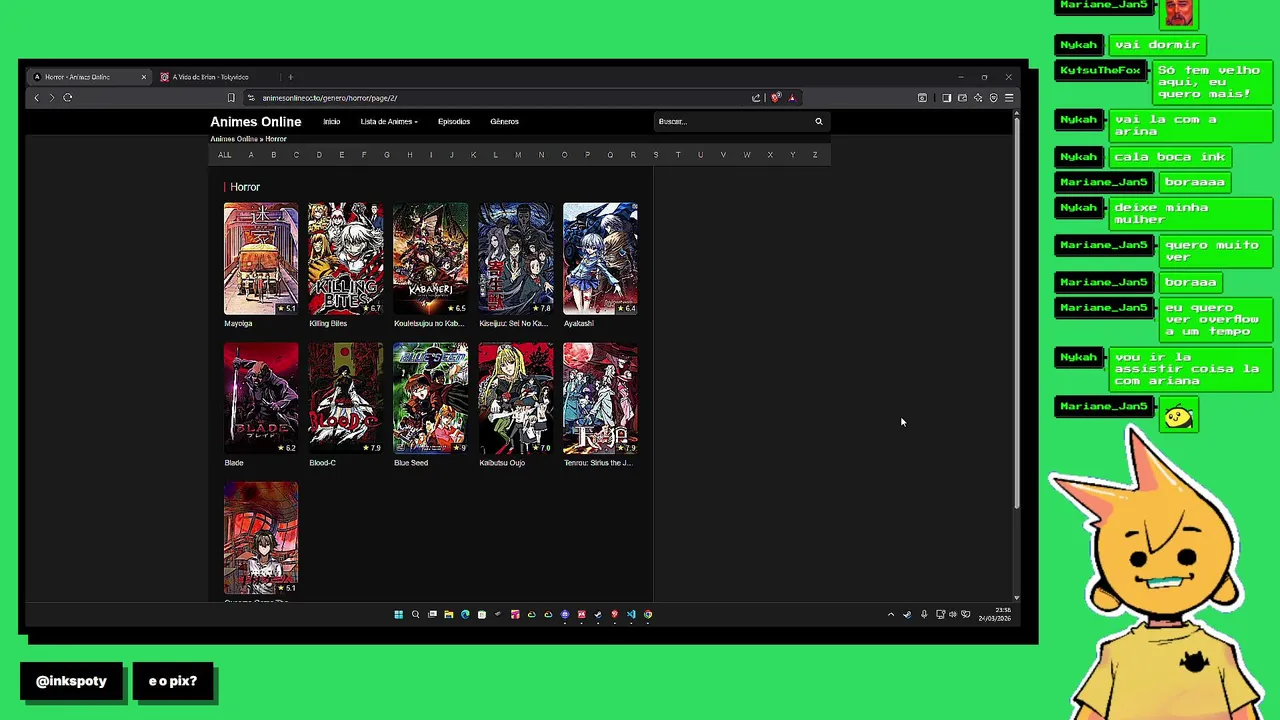Open Steam from the taskbar
1280x720 pixels.
(x=598, y=614)
